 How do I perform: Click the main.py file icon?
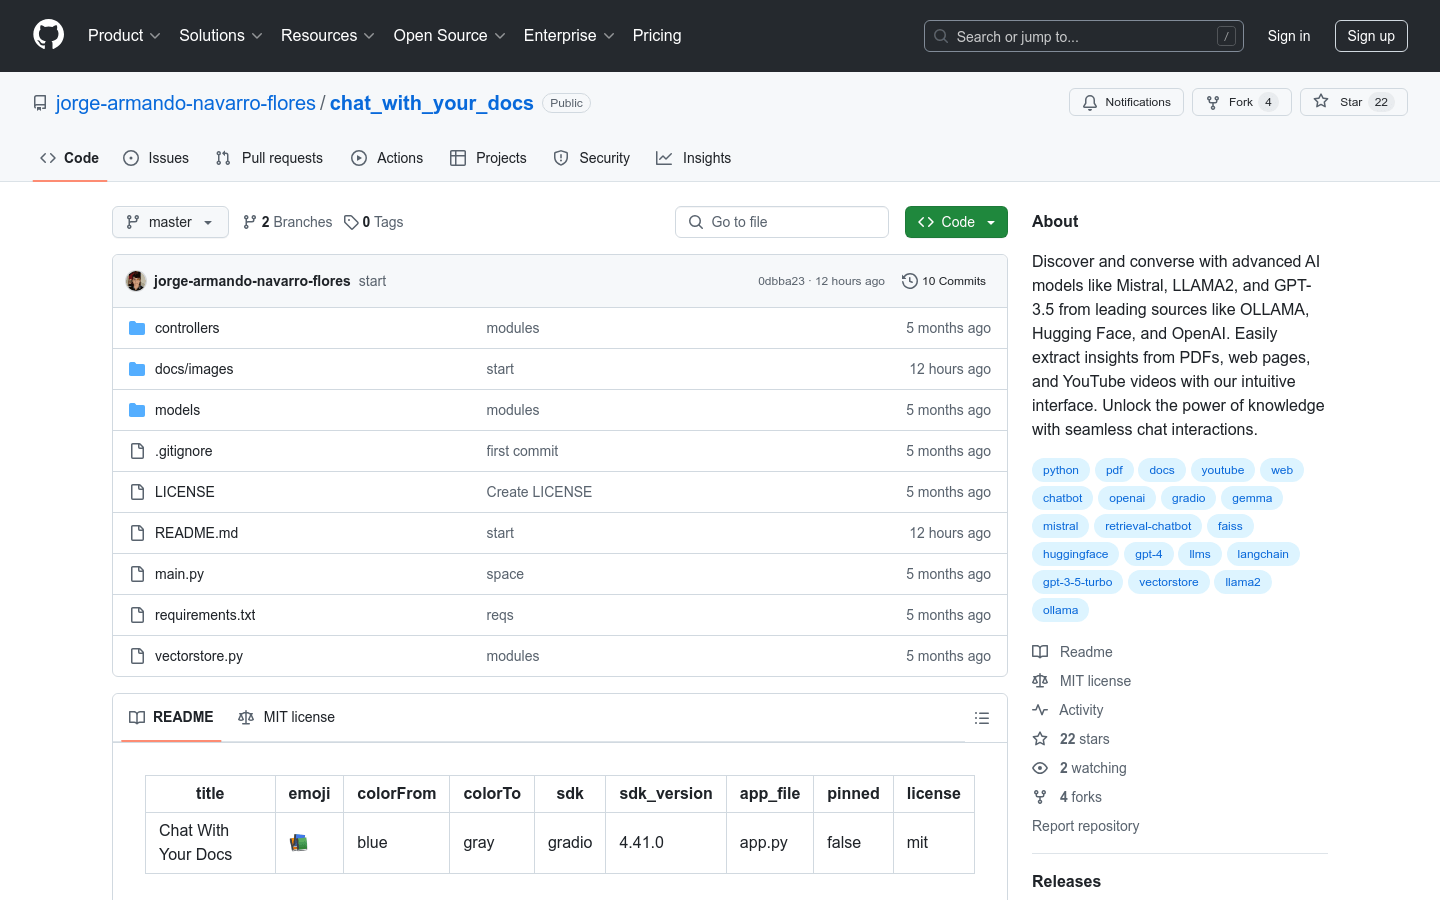pyautogui.click(x=137, y=574)
